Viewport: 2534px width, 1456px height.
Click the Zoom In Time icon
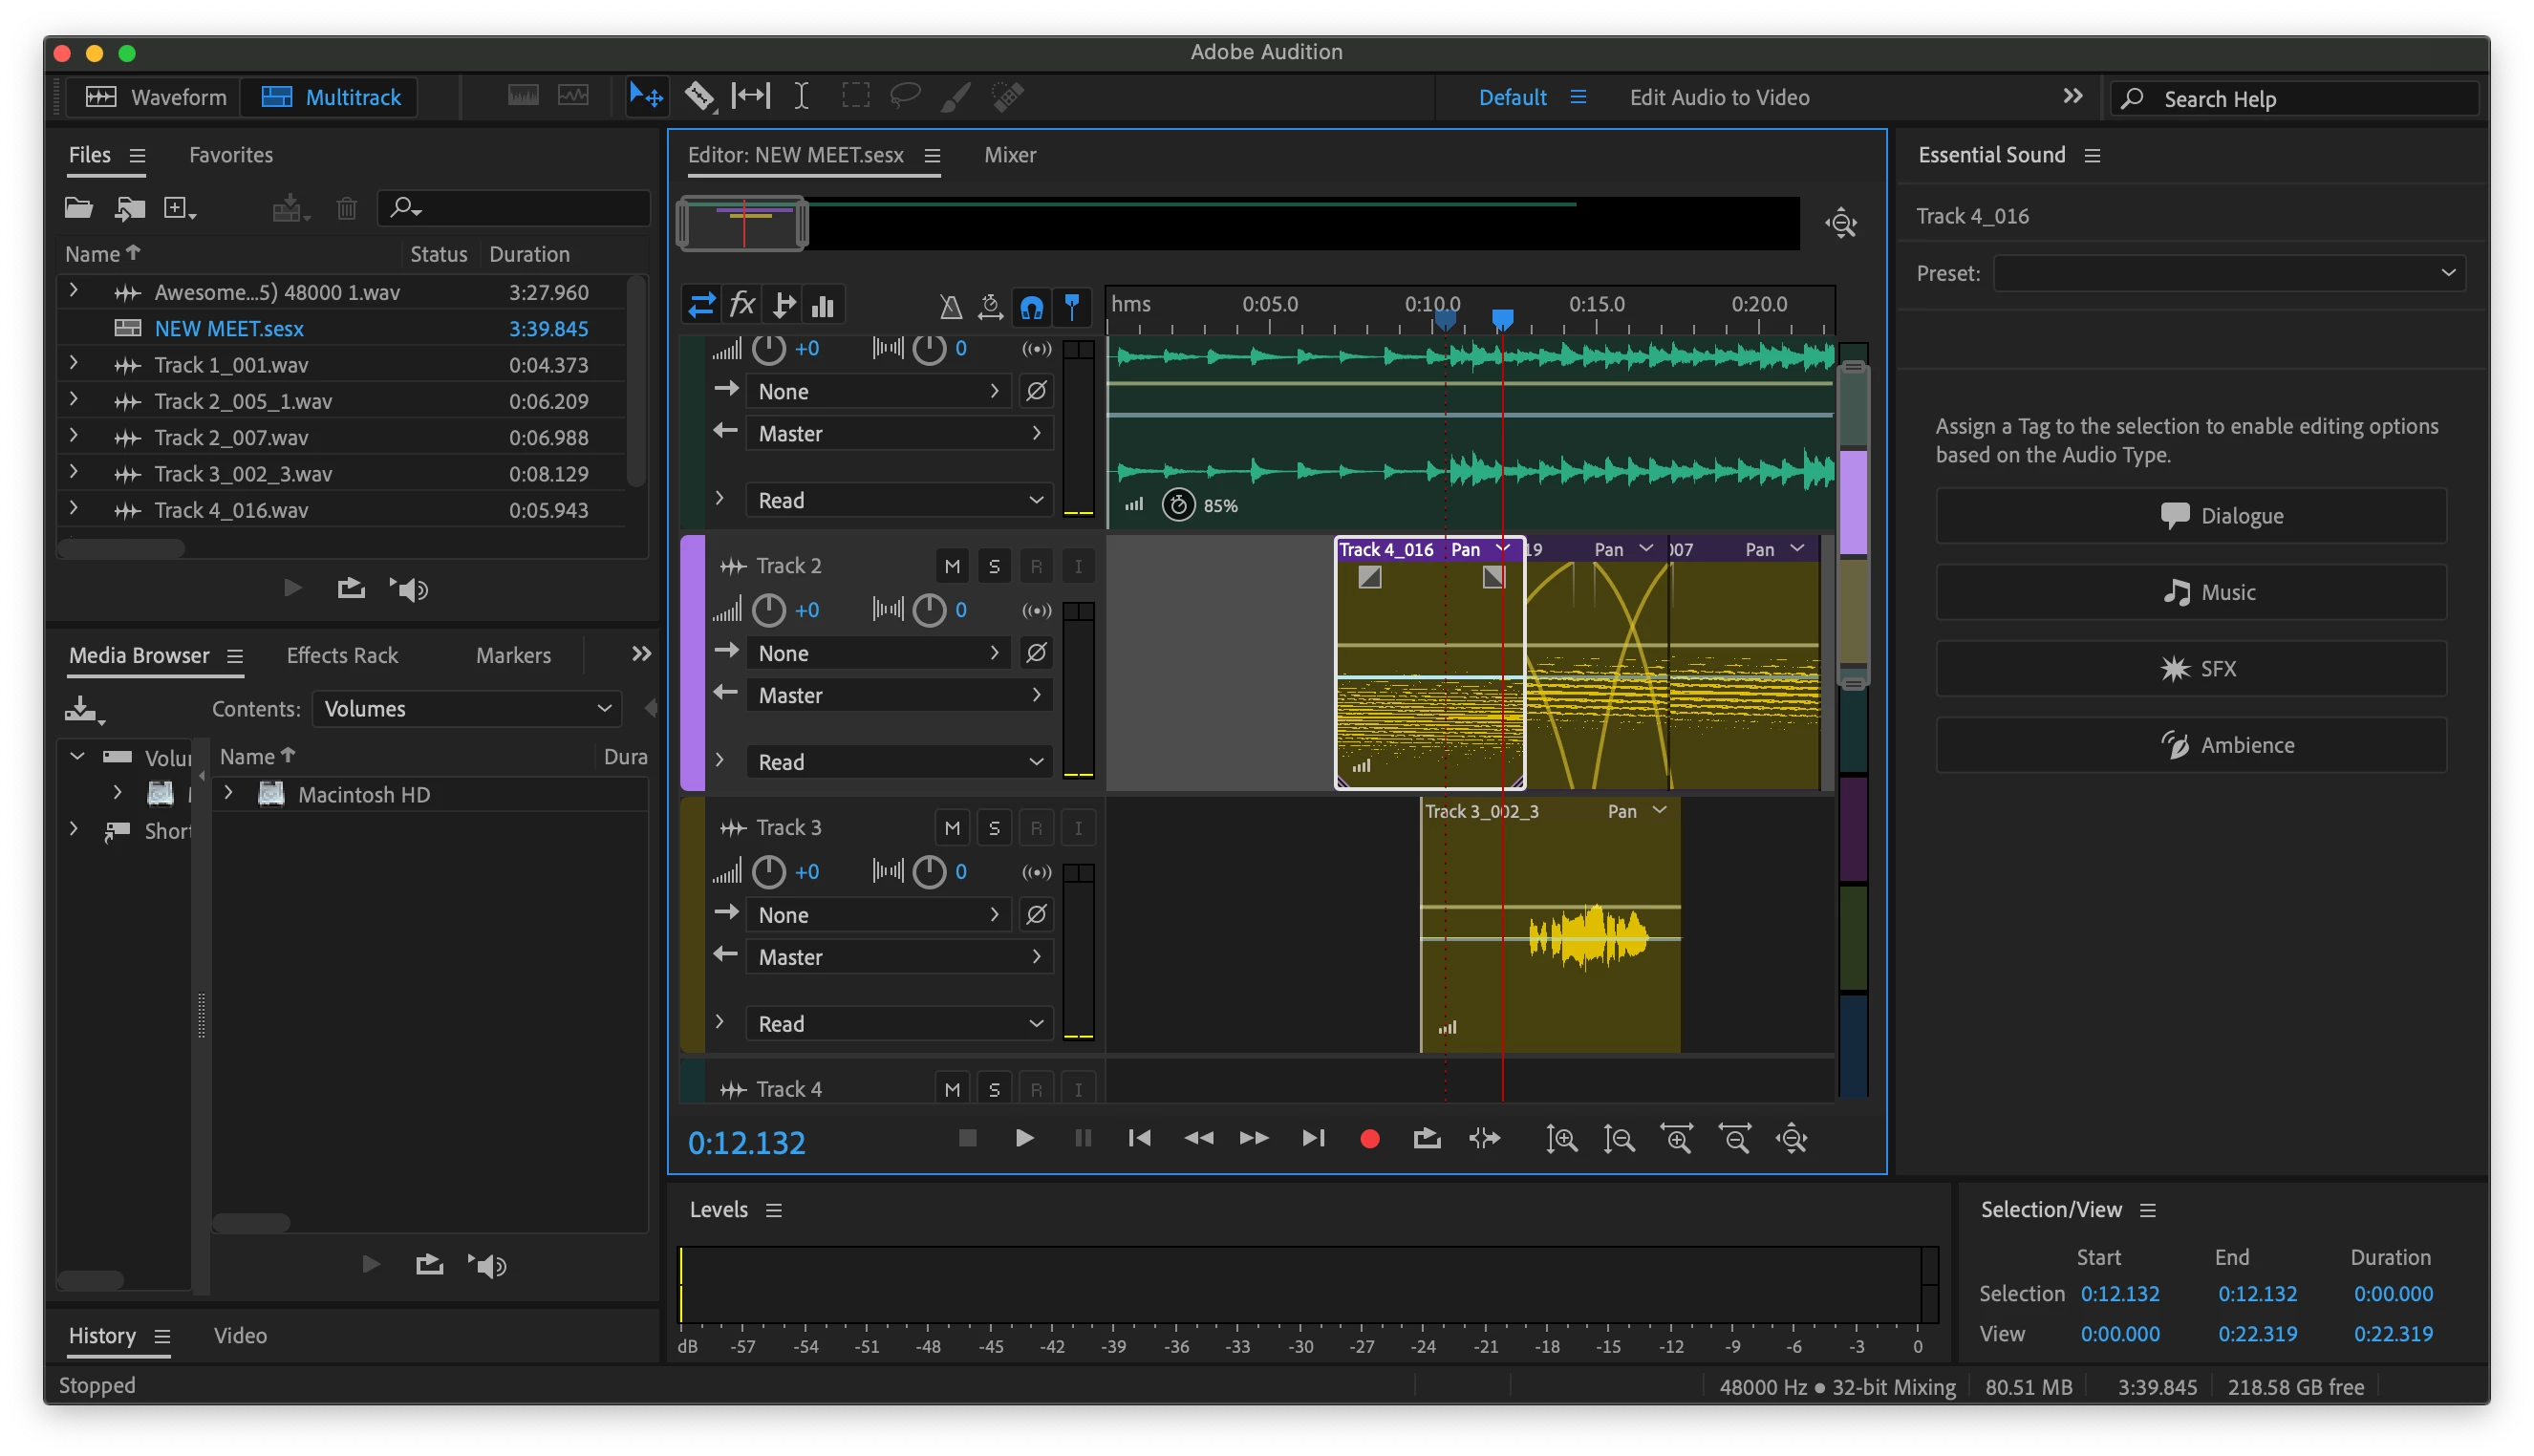(x=1676, y=1138)
